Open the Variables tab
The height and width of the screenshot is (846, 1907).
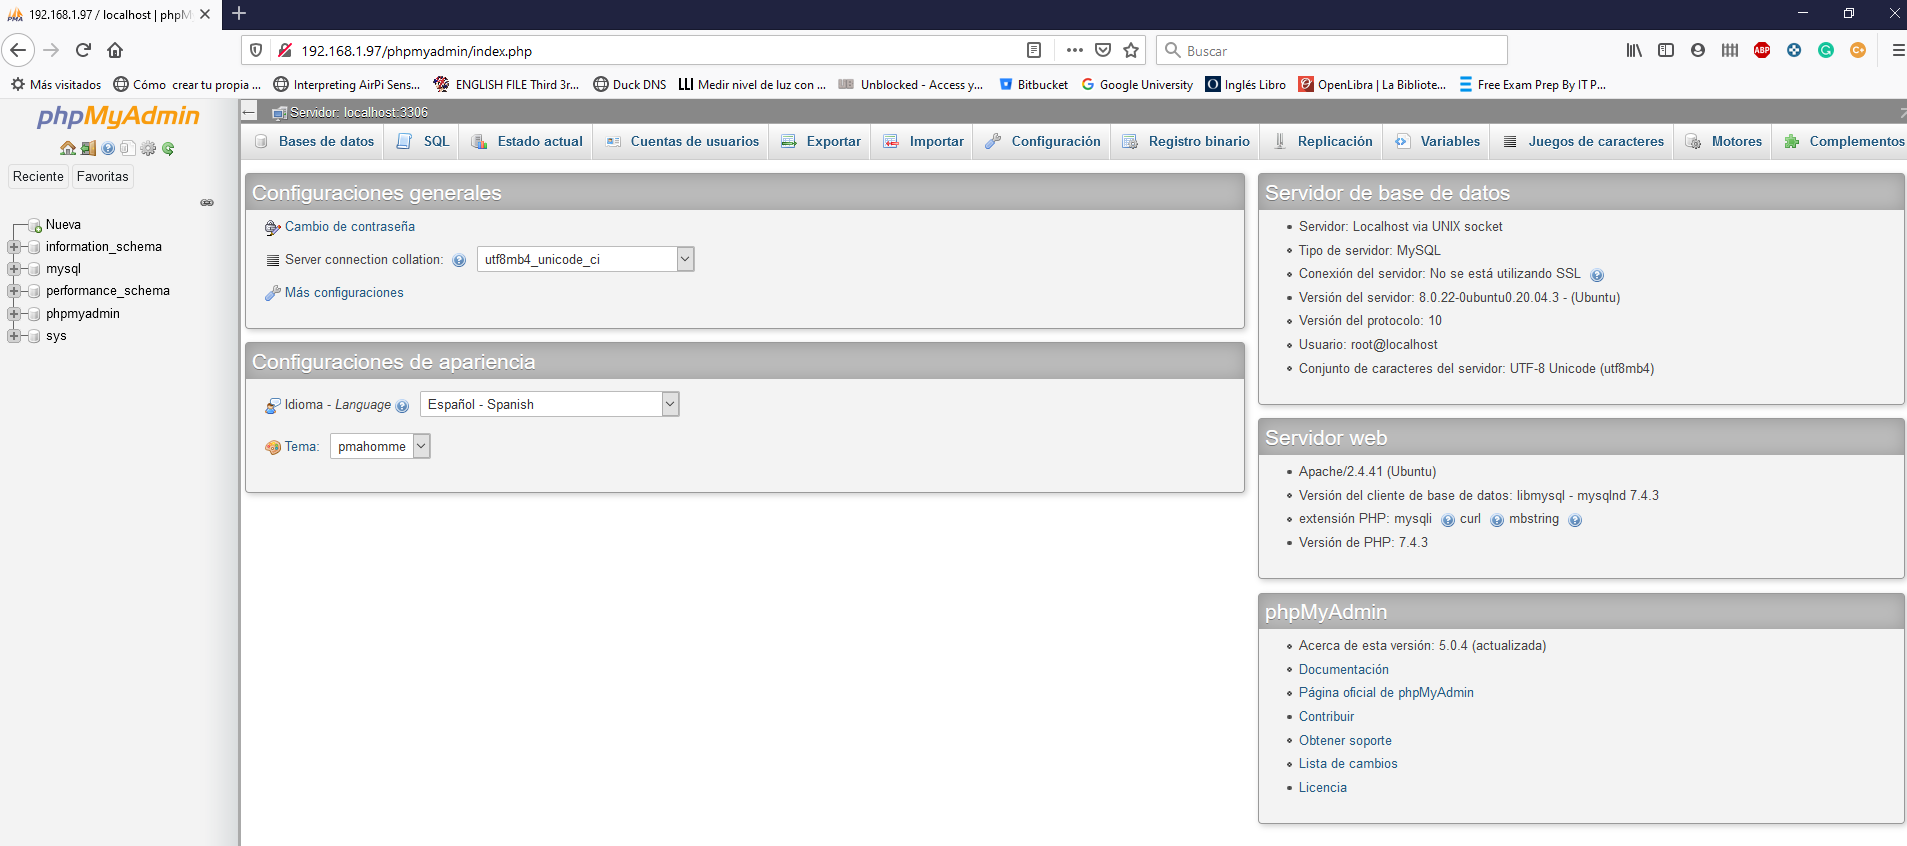coord(1437,141)
